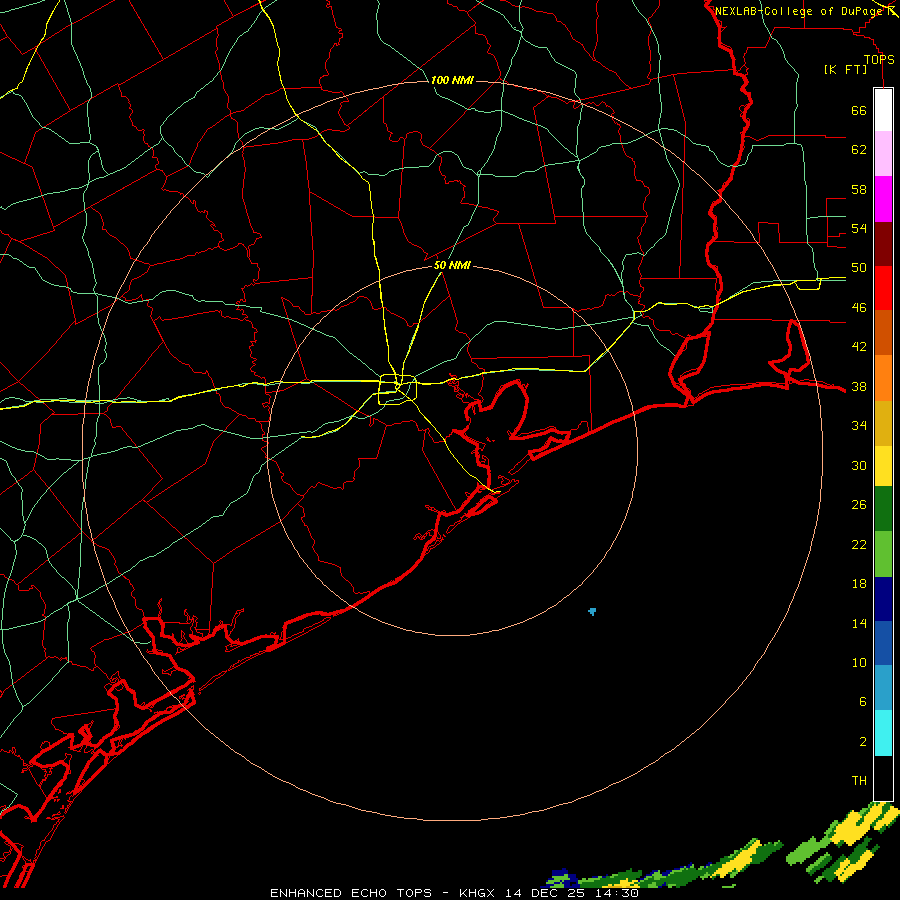Click the small isolated blue echo offshore
The image size is (900, 900).
coord(592,612)
